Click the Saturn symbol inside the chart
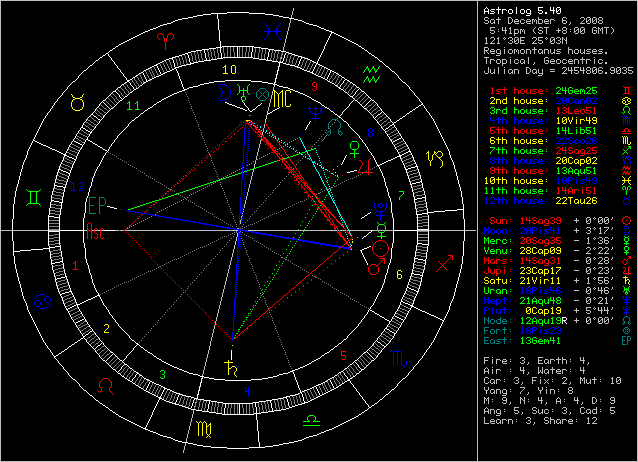 [232, 364]
